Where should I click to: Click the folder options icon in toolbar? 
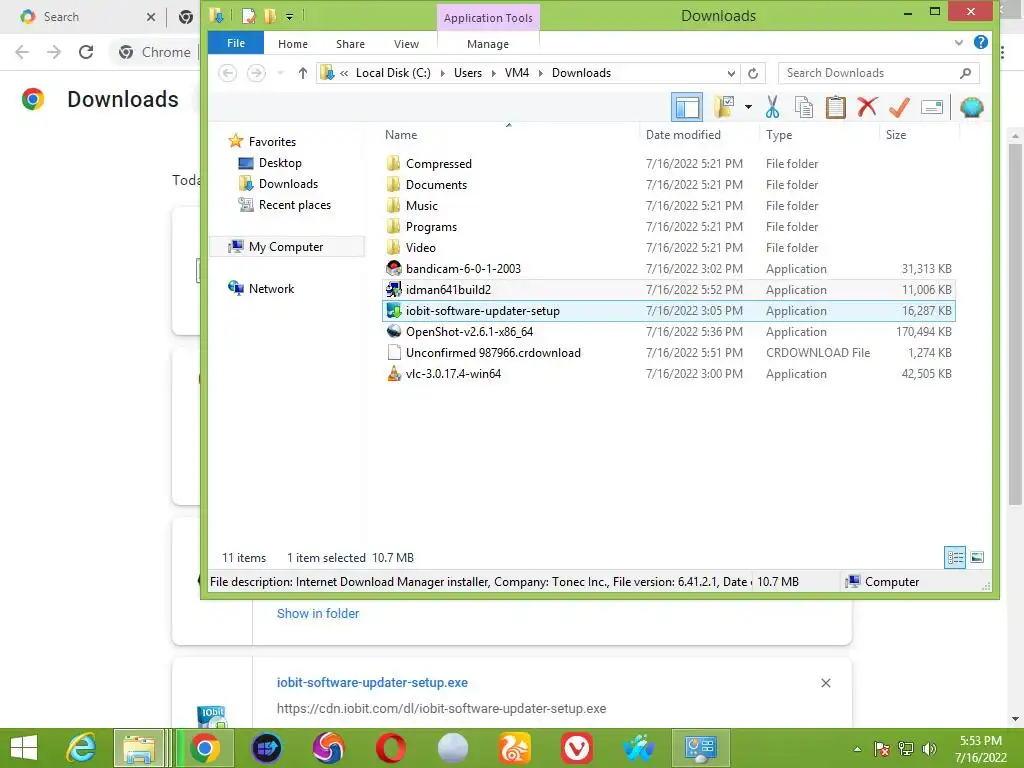click(x=724, y=107)
